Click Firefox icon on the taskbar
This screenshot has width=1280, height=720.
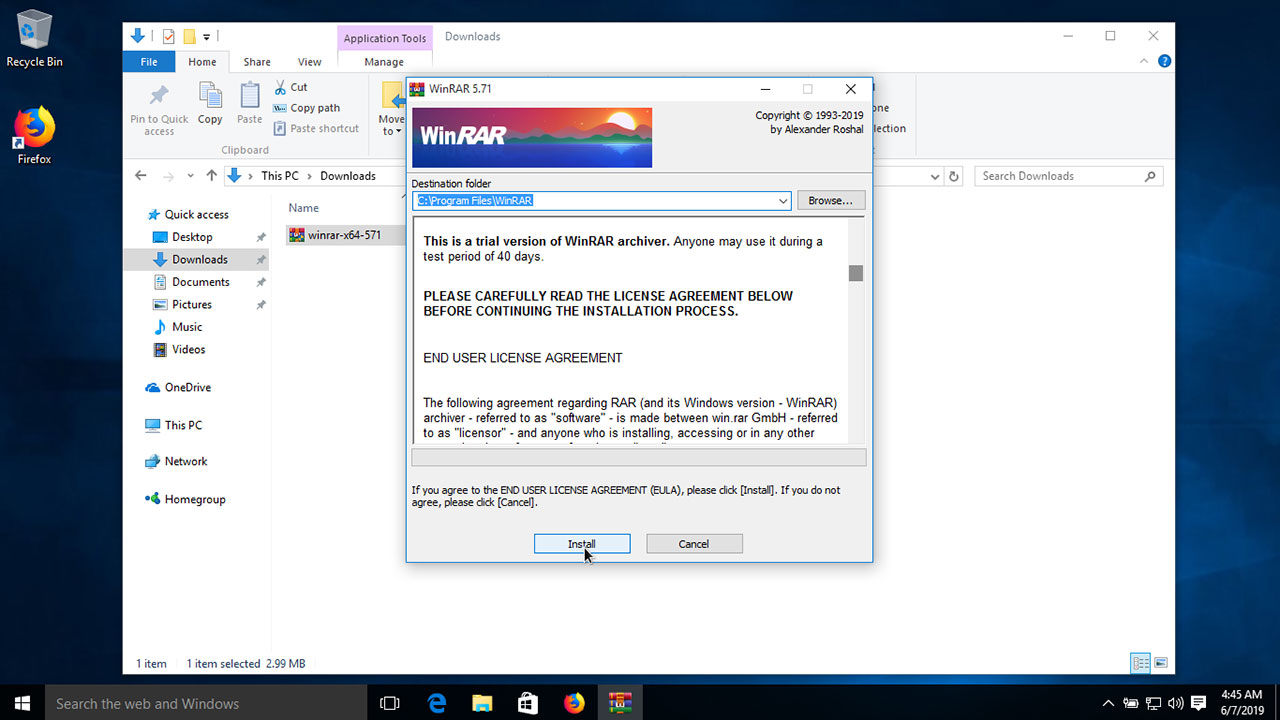click(574, 703)
